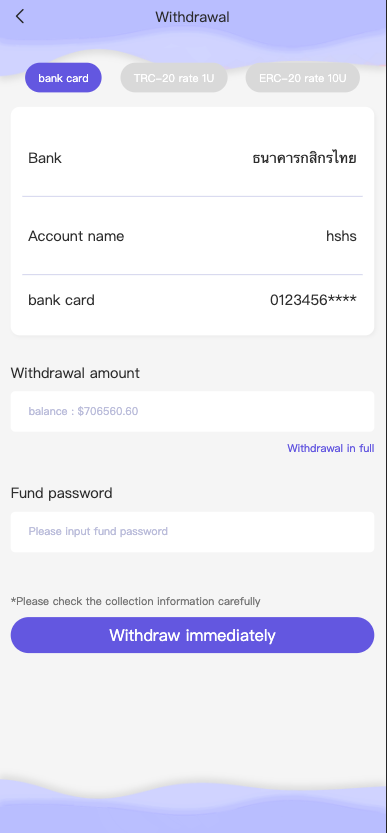
Task: Click the Withdrawal page title
Action: click(x=192, y=17)
